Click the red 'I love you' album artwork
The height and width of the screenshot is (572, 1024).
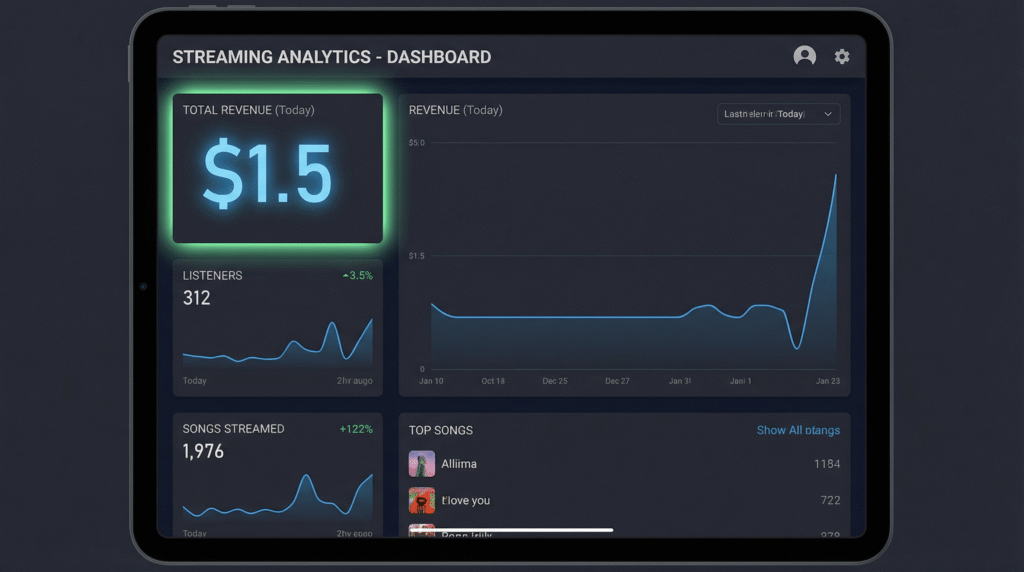(422, 500)
